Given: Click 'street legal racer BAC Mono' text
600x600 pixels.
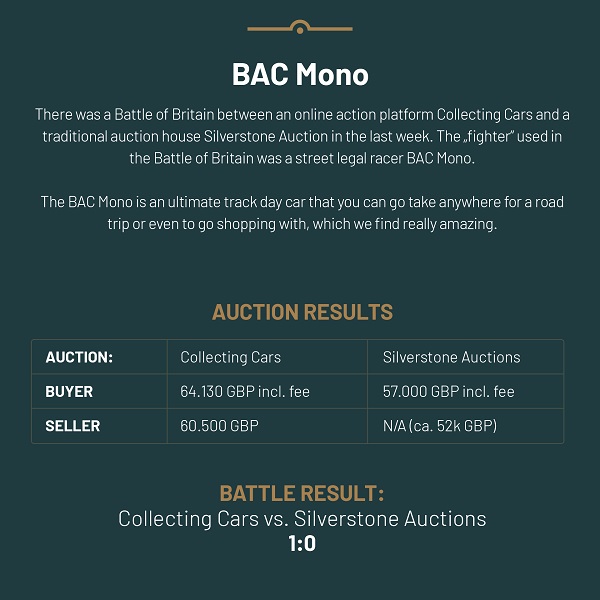Looking at the screenshot, I should (x=385, y=158).
